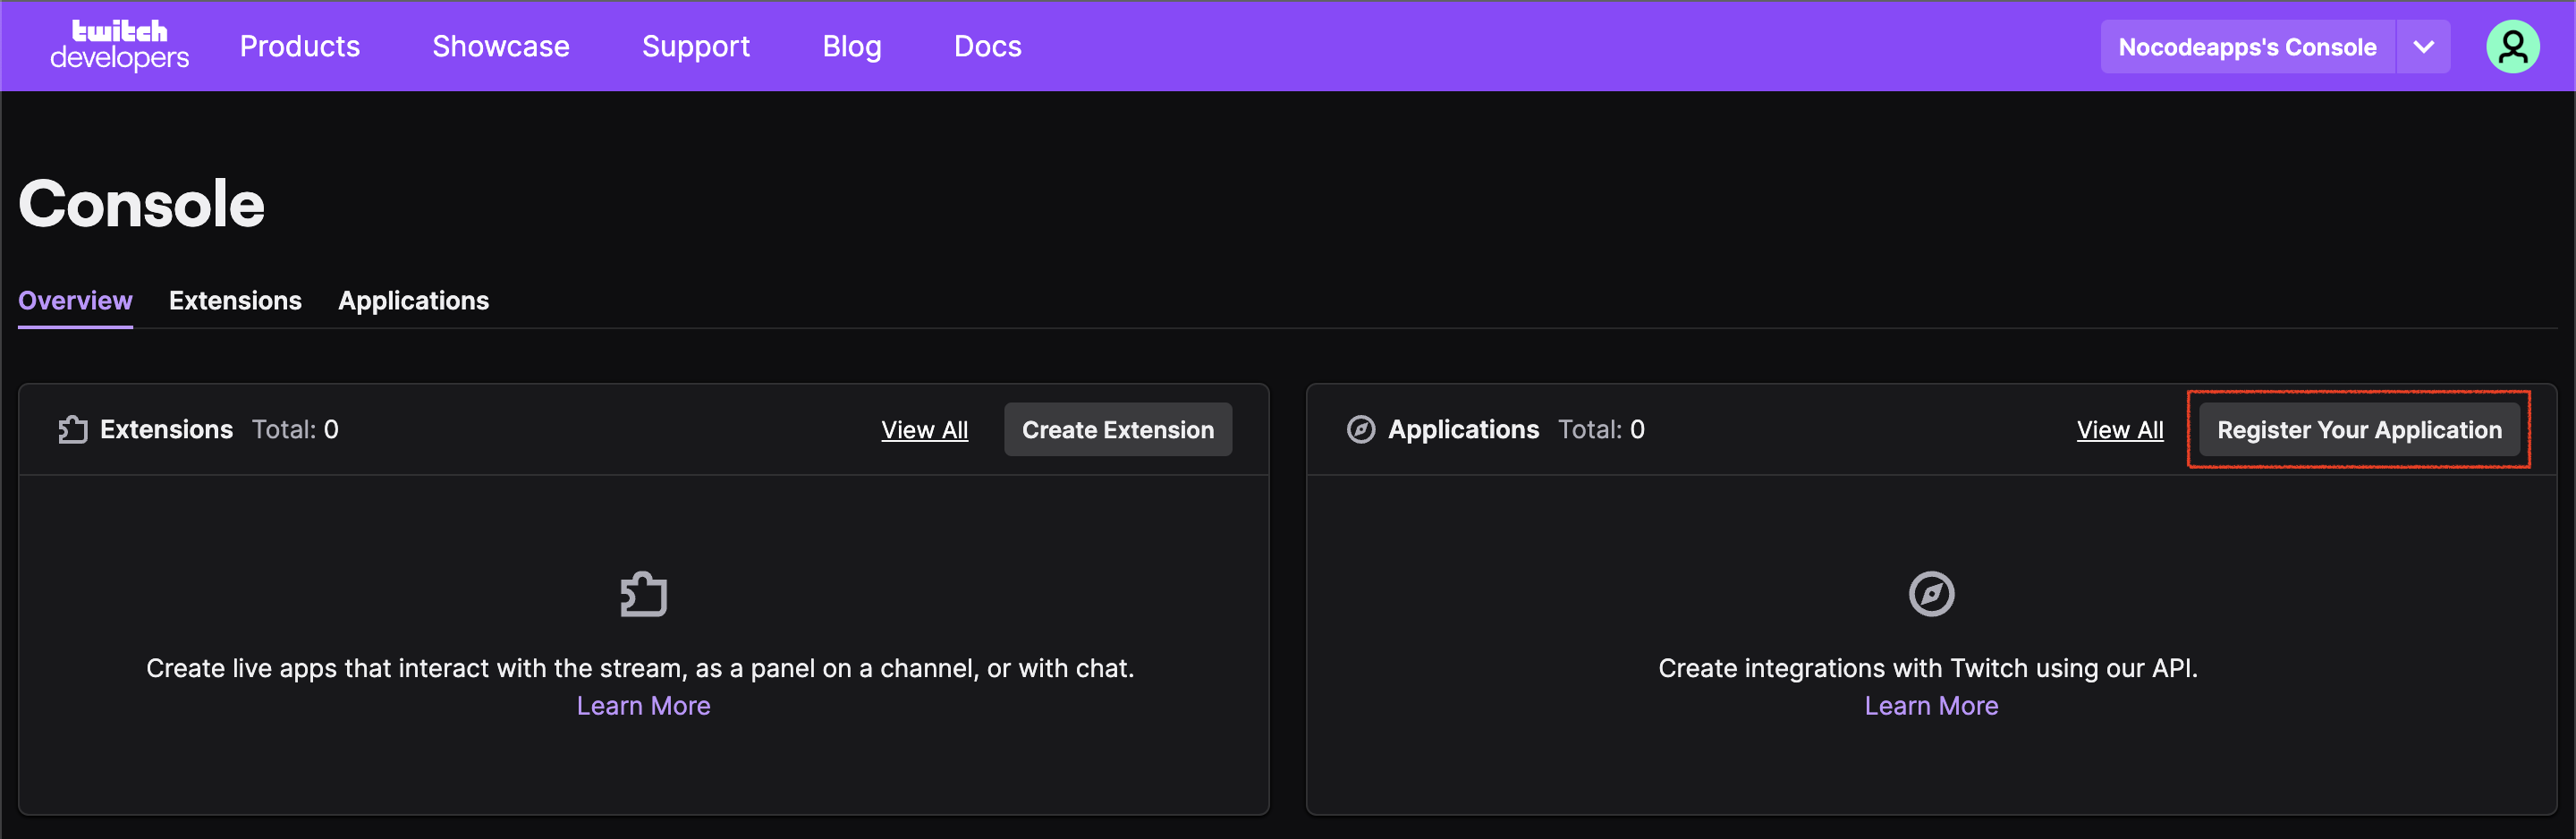Click the compass icon beside Applications heading
The image size is (2576, 839).
point(1360,429)
